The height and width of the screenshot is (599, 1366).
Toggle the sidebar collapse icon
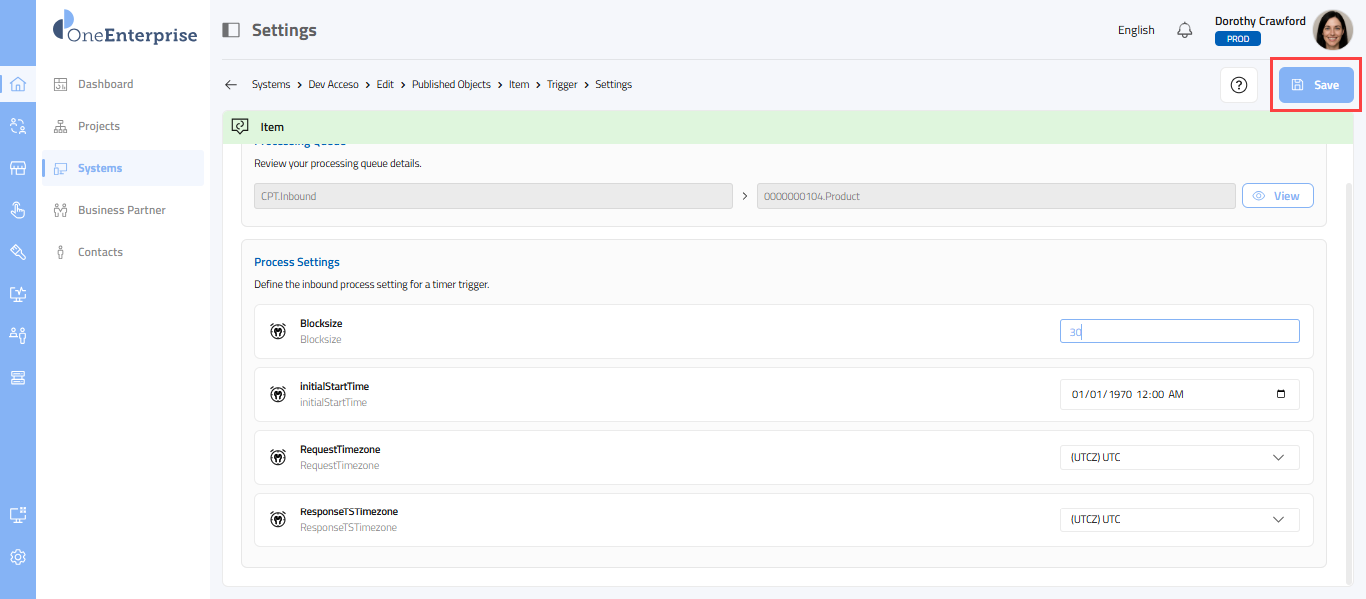(231, 30)
